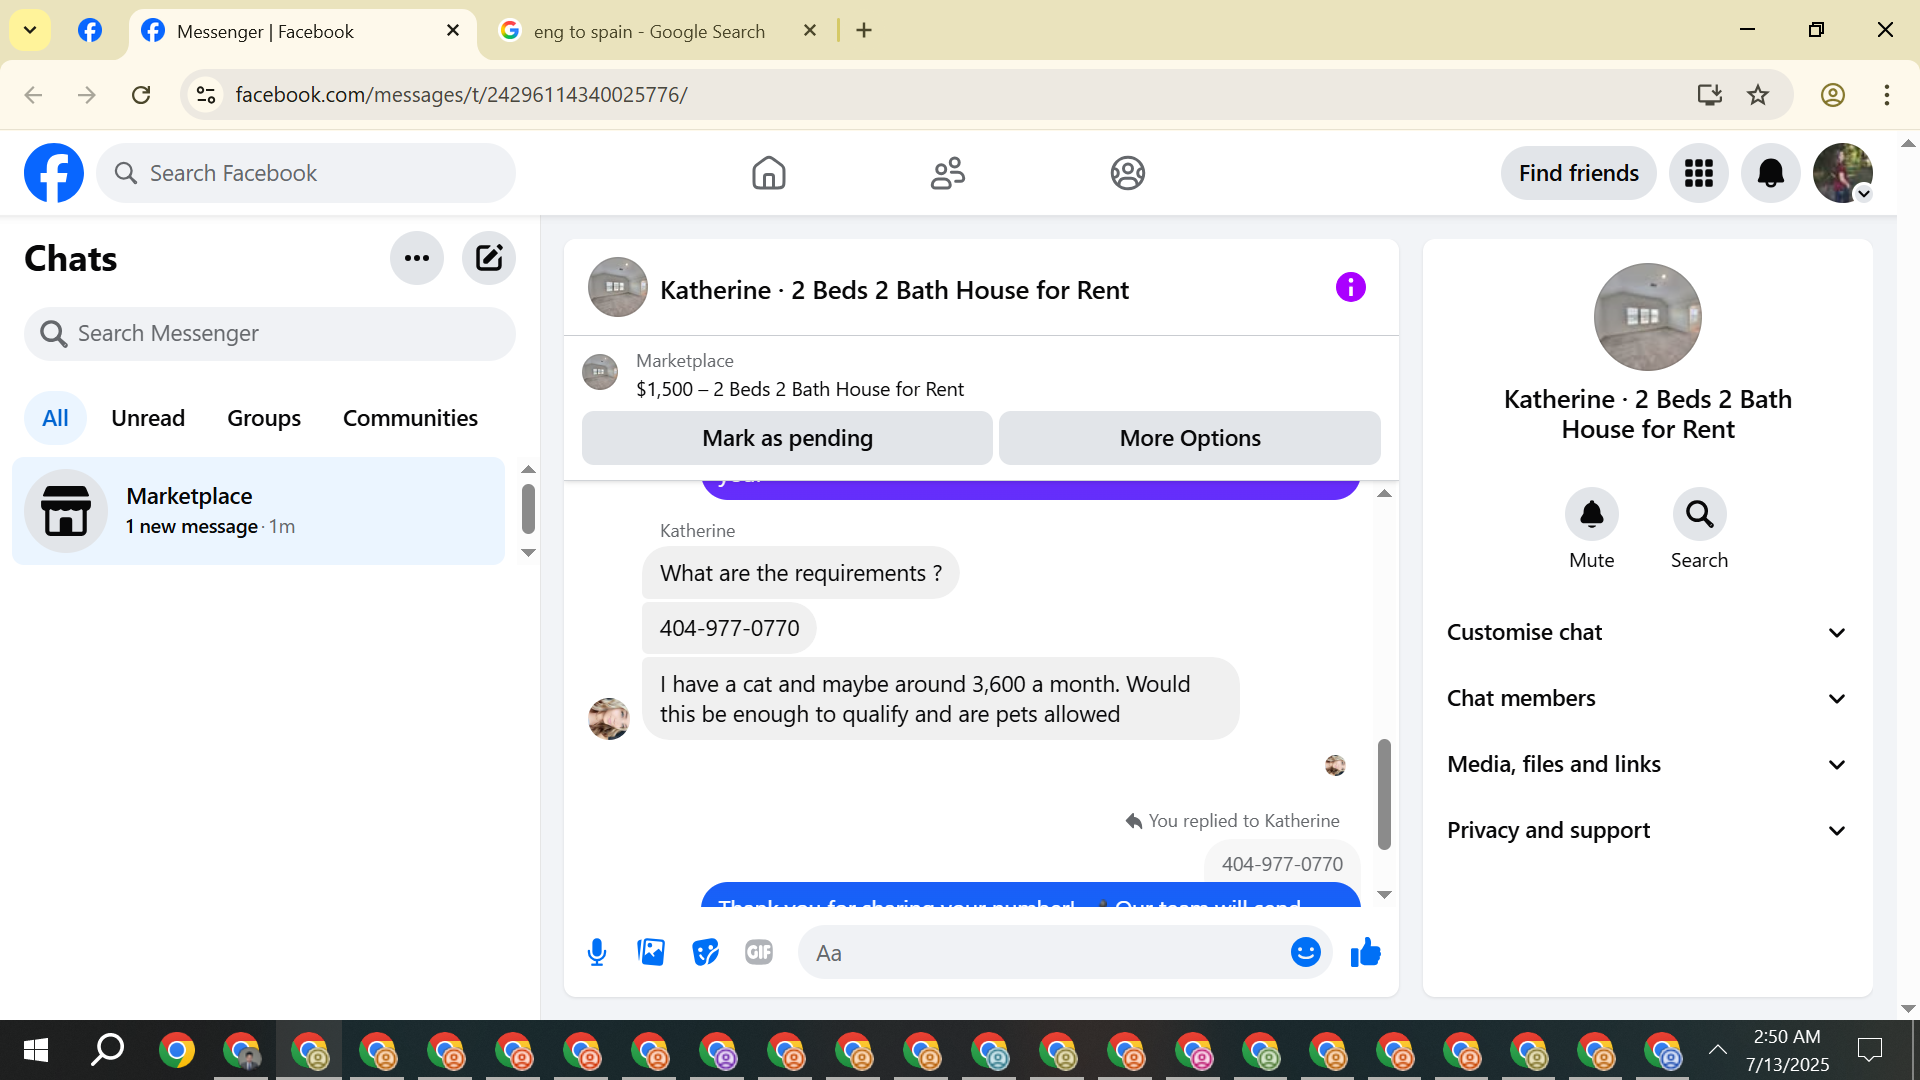Attach a photo using image icon
This screenshot has width=1920, height=1080.
coord(651,952)
